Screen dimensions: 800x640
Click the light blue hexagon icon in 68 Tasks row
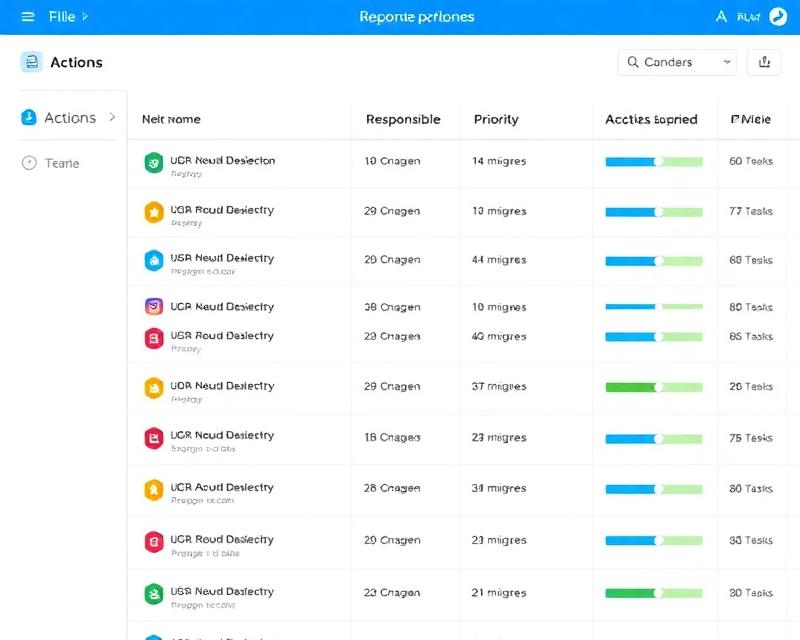click(x=153, y=260)
